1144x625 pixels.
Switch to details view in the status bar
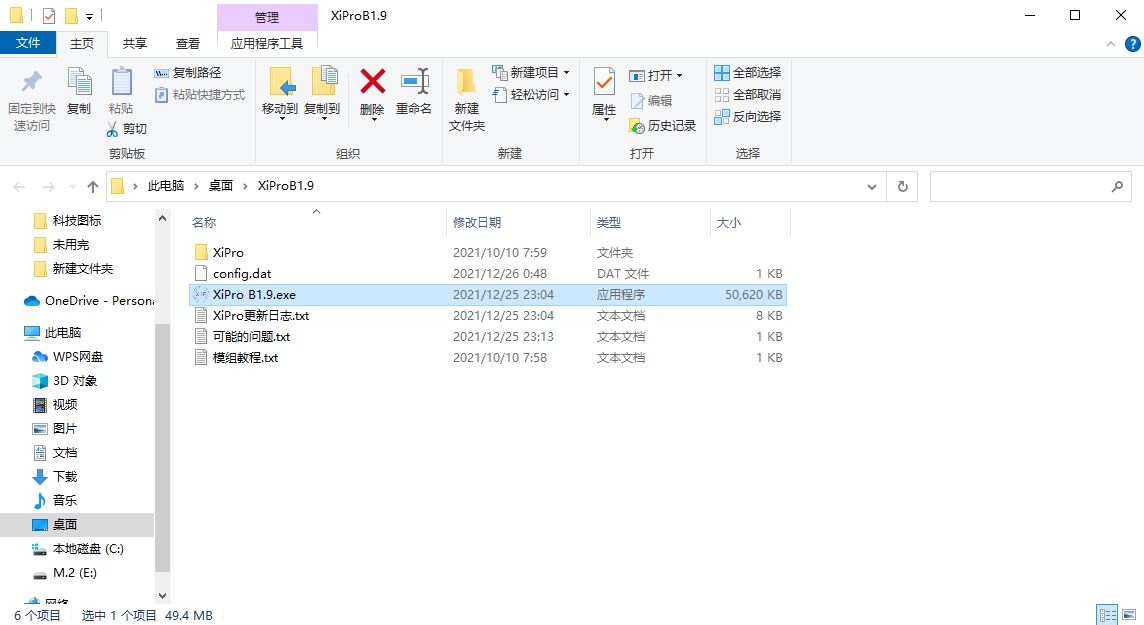[x=1107, y=615]
